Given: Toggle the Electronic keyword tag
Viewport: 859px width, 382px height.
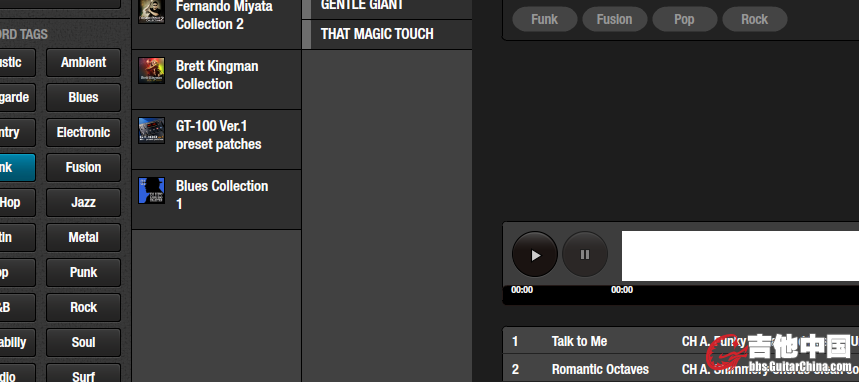Looking at the screenshot, I should [83, 133].
